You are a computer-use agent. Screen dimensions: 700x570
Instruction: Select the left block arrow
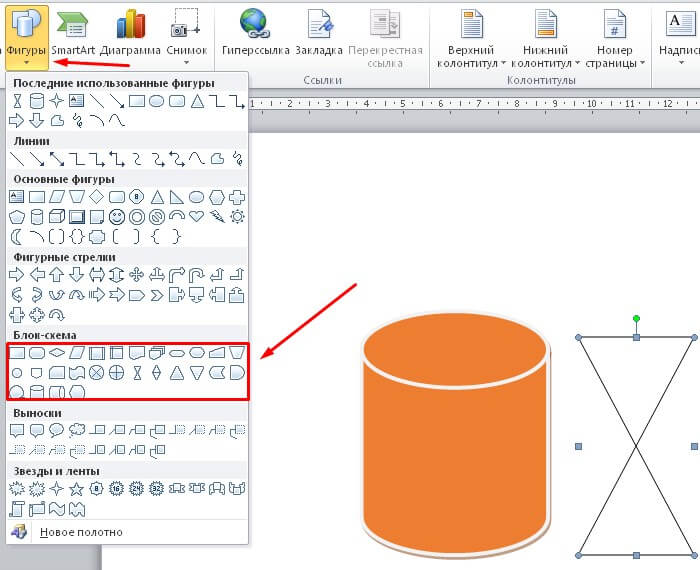[37, 275]
